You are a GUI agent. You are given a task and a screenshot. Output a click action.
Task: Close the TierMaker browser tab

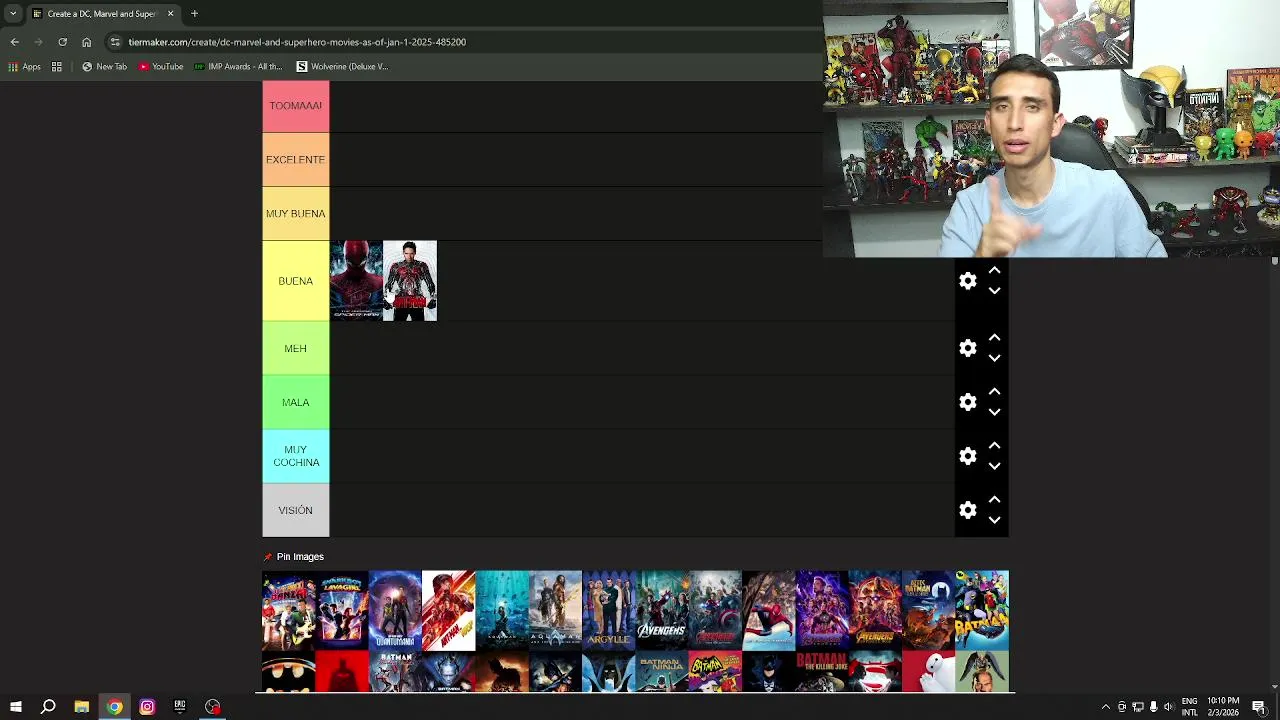coord(170,14)
